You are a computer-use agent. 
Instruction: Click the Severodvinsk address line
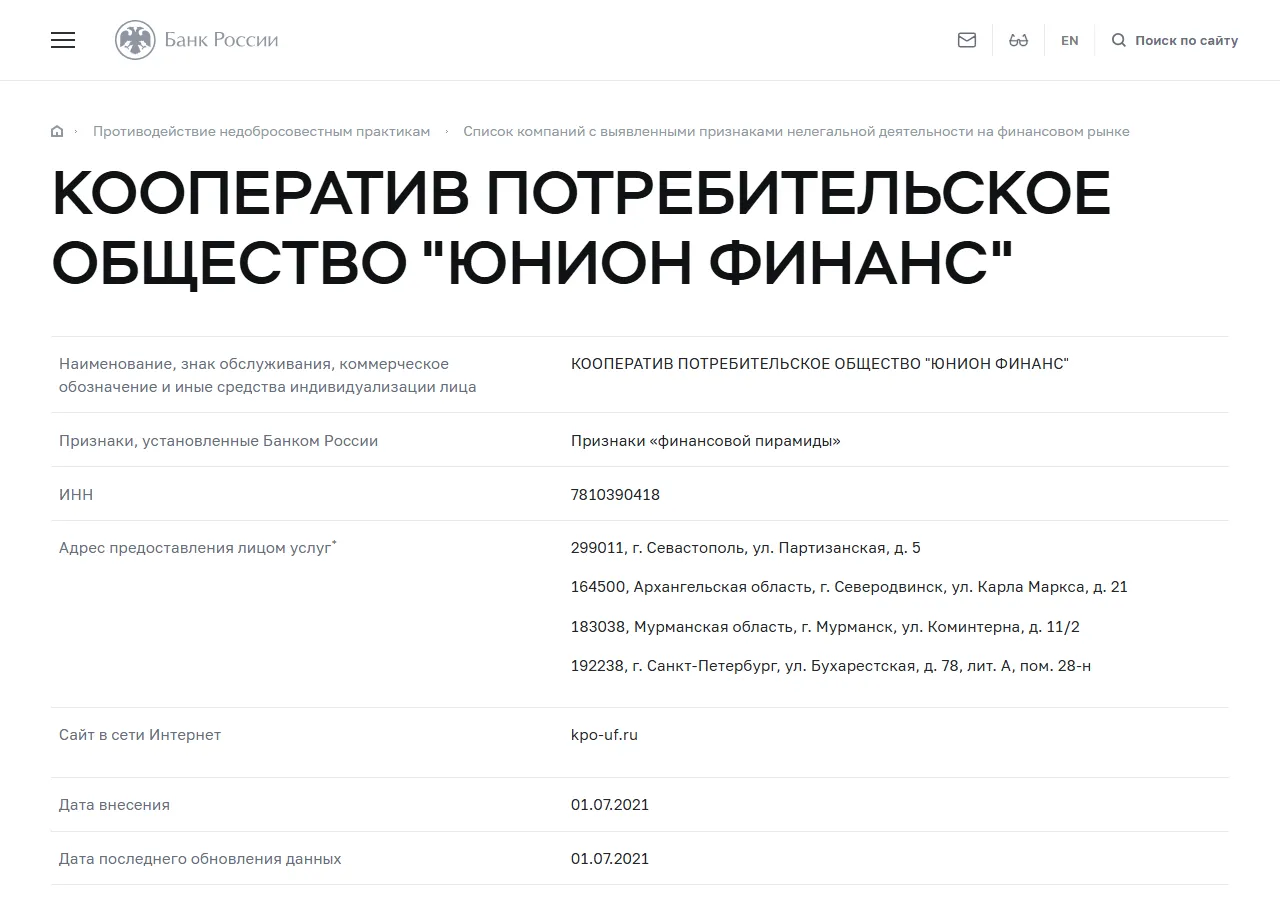(x=849, y=587)
